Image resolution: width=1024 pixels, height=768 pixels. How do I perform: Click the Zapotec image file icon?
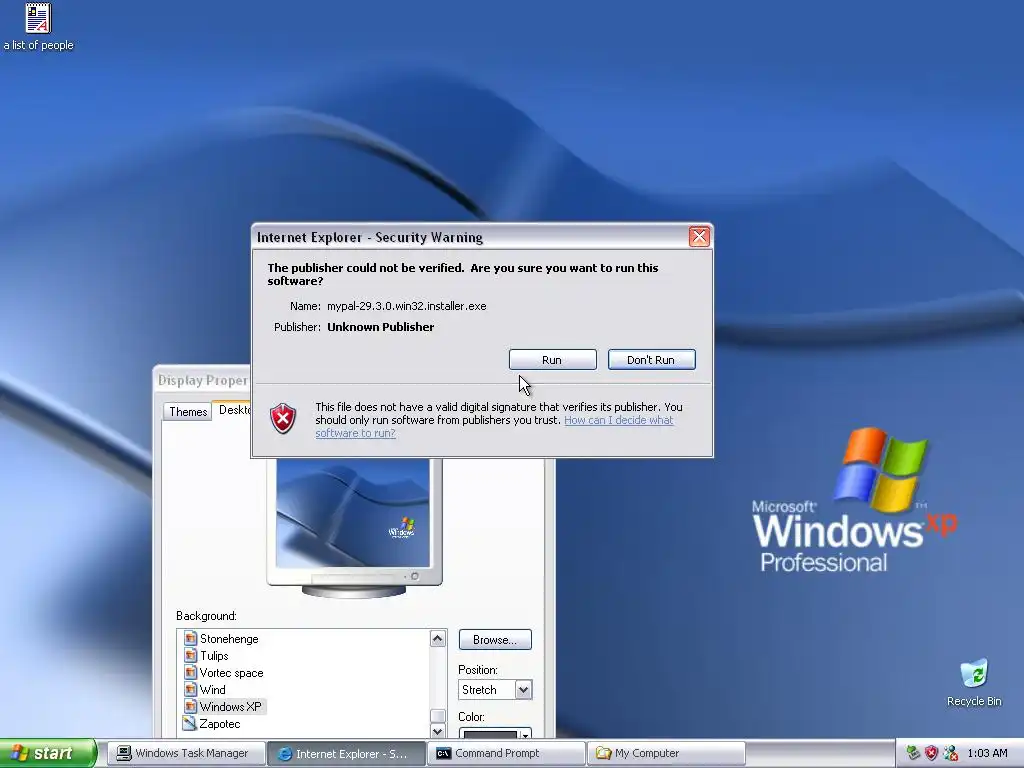click(x=190, y=723)
